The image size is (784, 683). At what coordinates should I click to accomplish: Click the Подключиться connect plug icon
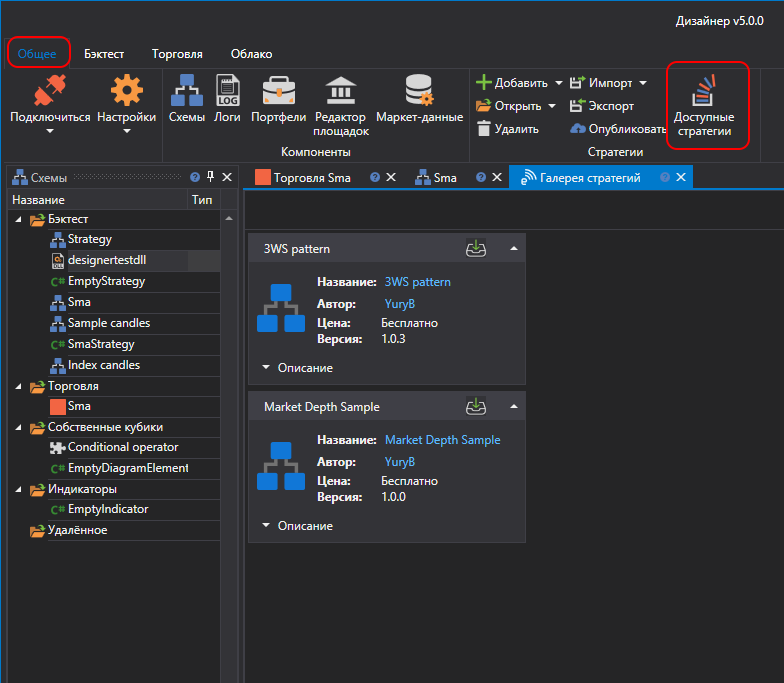(50, 90)
